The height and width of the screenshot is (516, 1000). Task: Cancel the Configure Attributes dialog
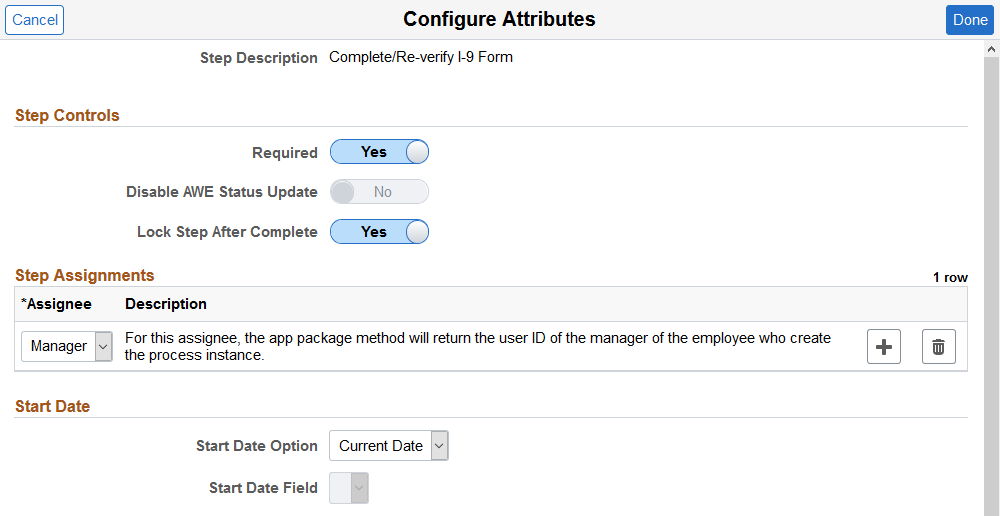34,20
